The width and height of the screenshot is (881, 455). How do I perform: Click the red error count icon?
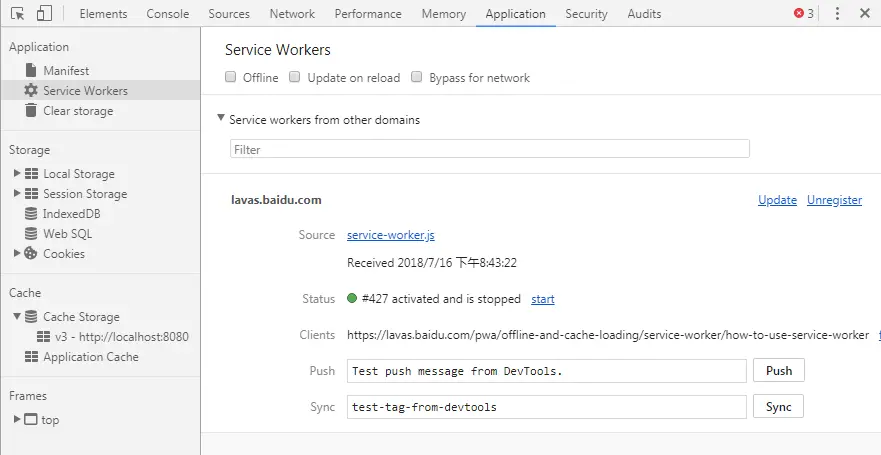pos(799,14)
